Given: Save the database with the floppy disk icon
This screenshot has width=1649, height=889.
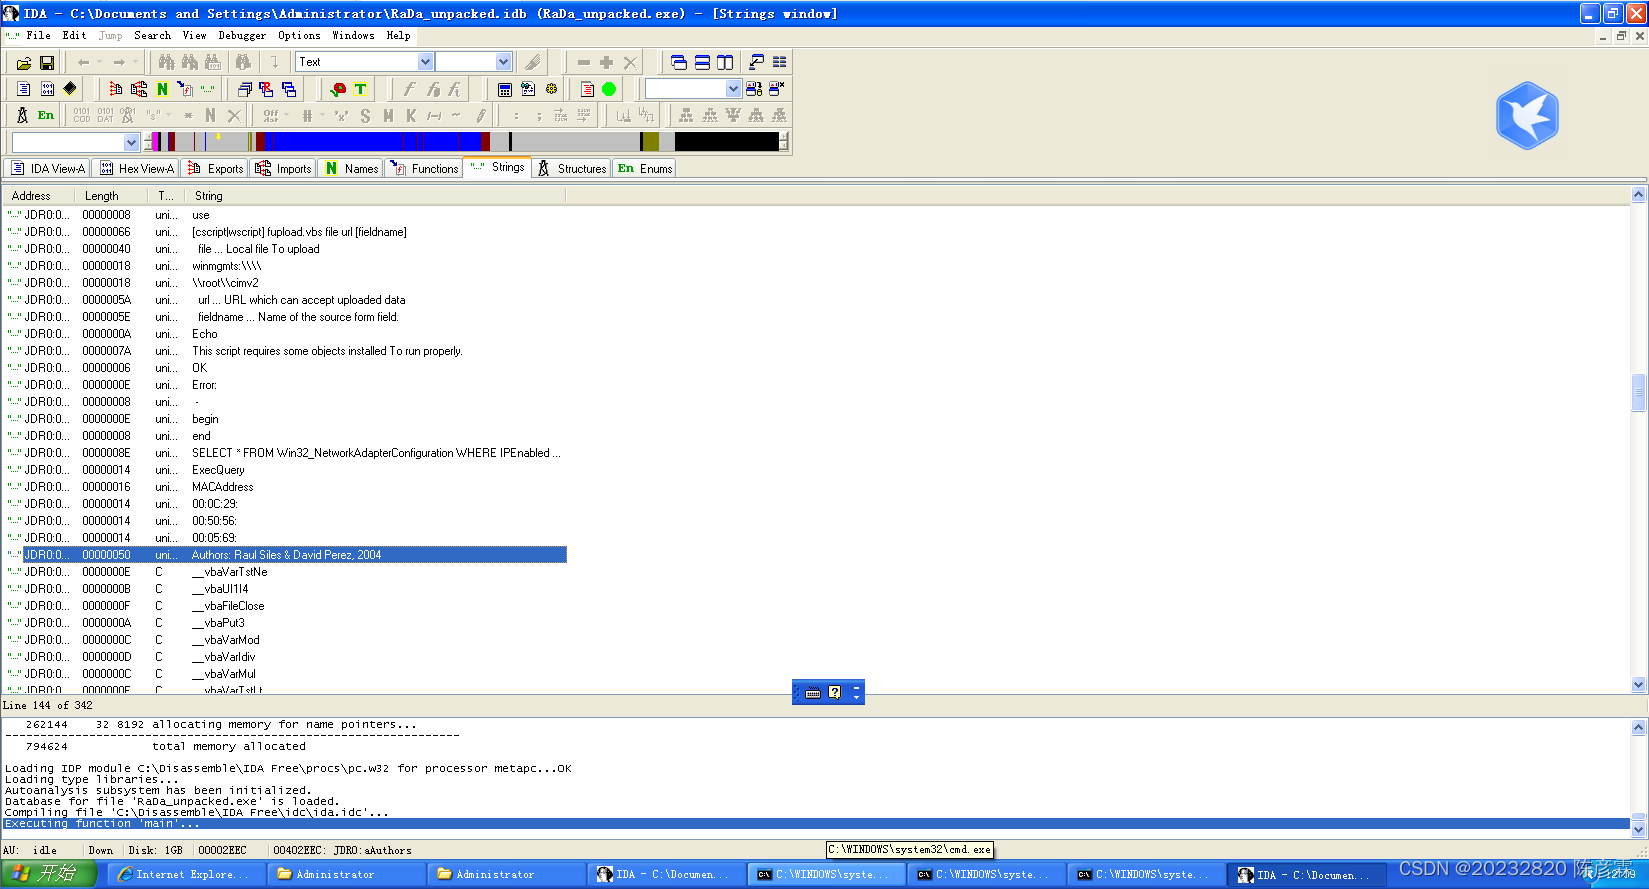Looking at the screenshot, I should [x=47, y=62].
